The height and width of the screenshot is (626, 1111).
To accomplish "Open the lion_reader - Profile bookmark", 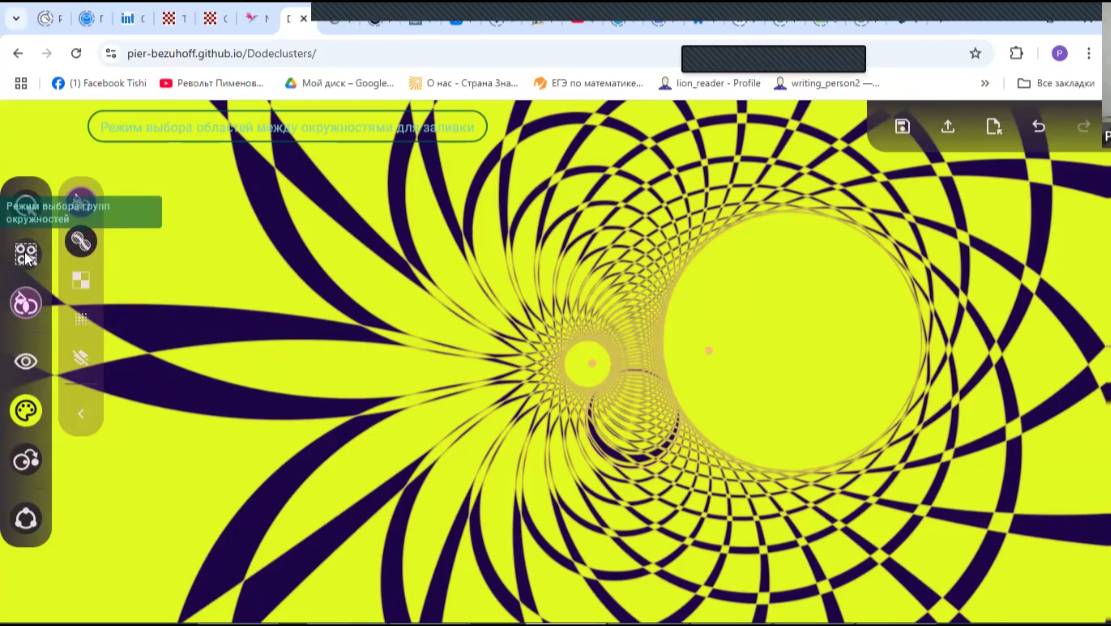I will pos(709,83).
